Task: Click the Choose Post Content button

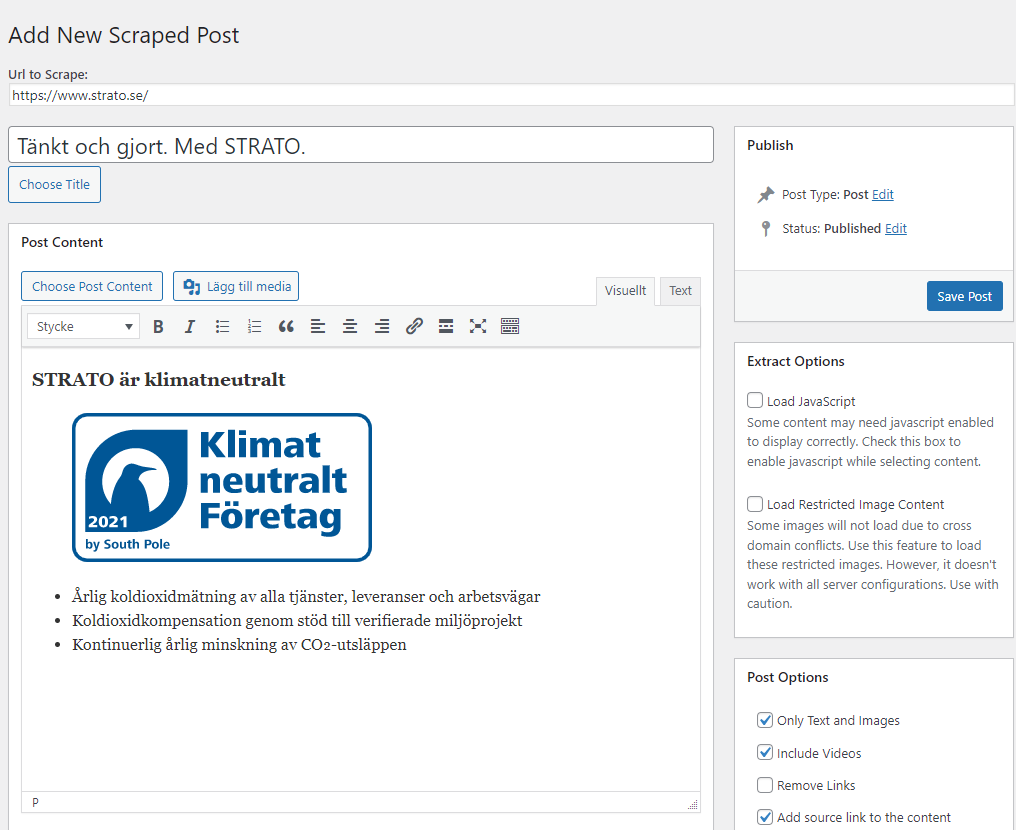Action: point(92,286)
